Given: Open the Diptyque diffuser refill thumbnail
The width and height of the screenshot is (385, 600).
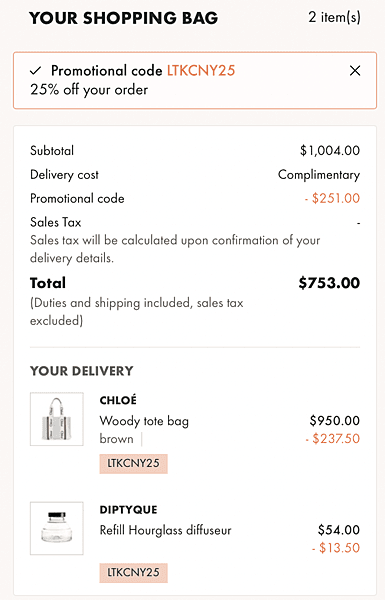Looking at the screenshot, I should (x=57, y=528).
